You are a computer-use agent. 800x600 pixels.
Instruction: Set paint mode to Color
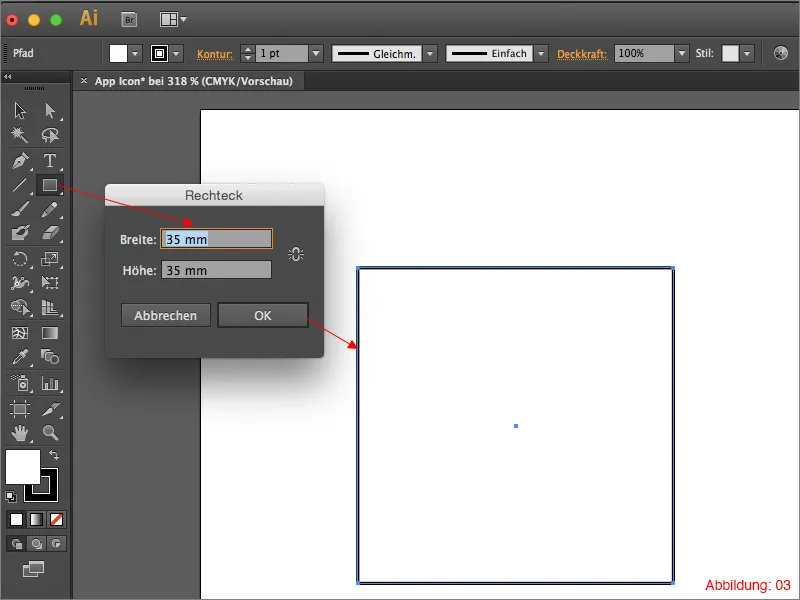point(16,519)
